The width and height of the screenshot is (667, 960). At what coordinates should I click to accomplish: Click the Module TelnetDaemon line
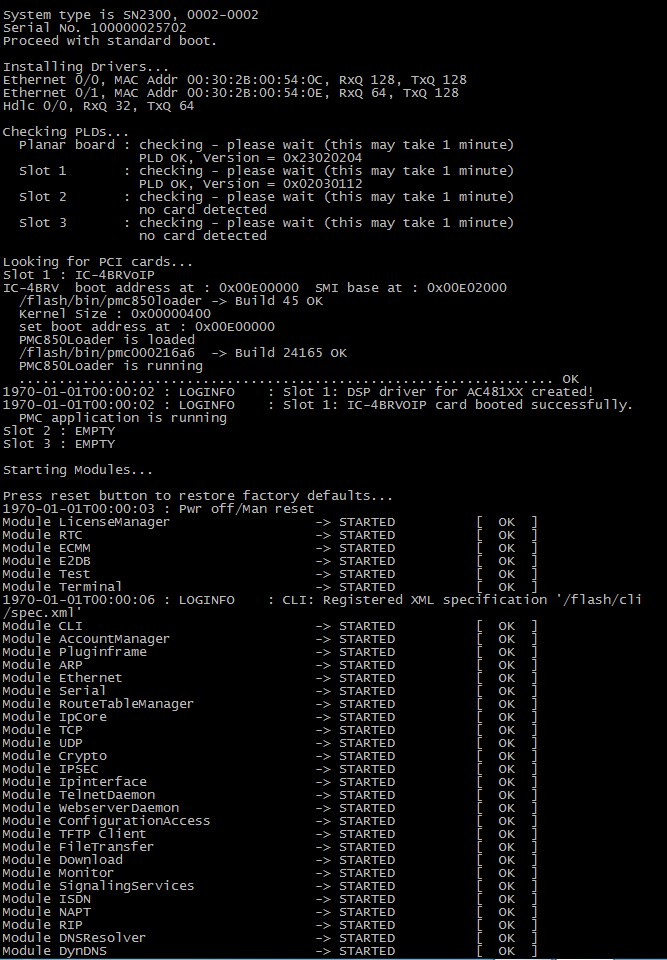tap(269, 795)
